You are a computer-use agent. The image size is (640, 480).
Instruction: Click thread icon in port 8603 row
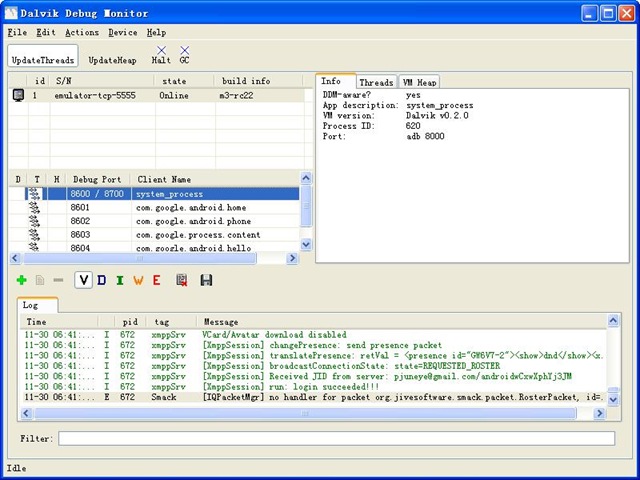[x=34, y=234]
